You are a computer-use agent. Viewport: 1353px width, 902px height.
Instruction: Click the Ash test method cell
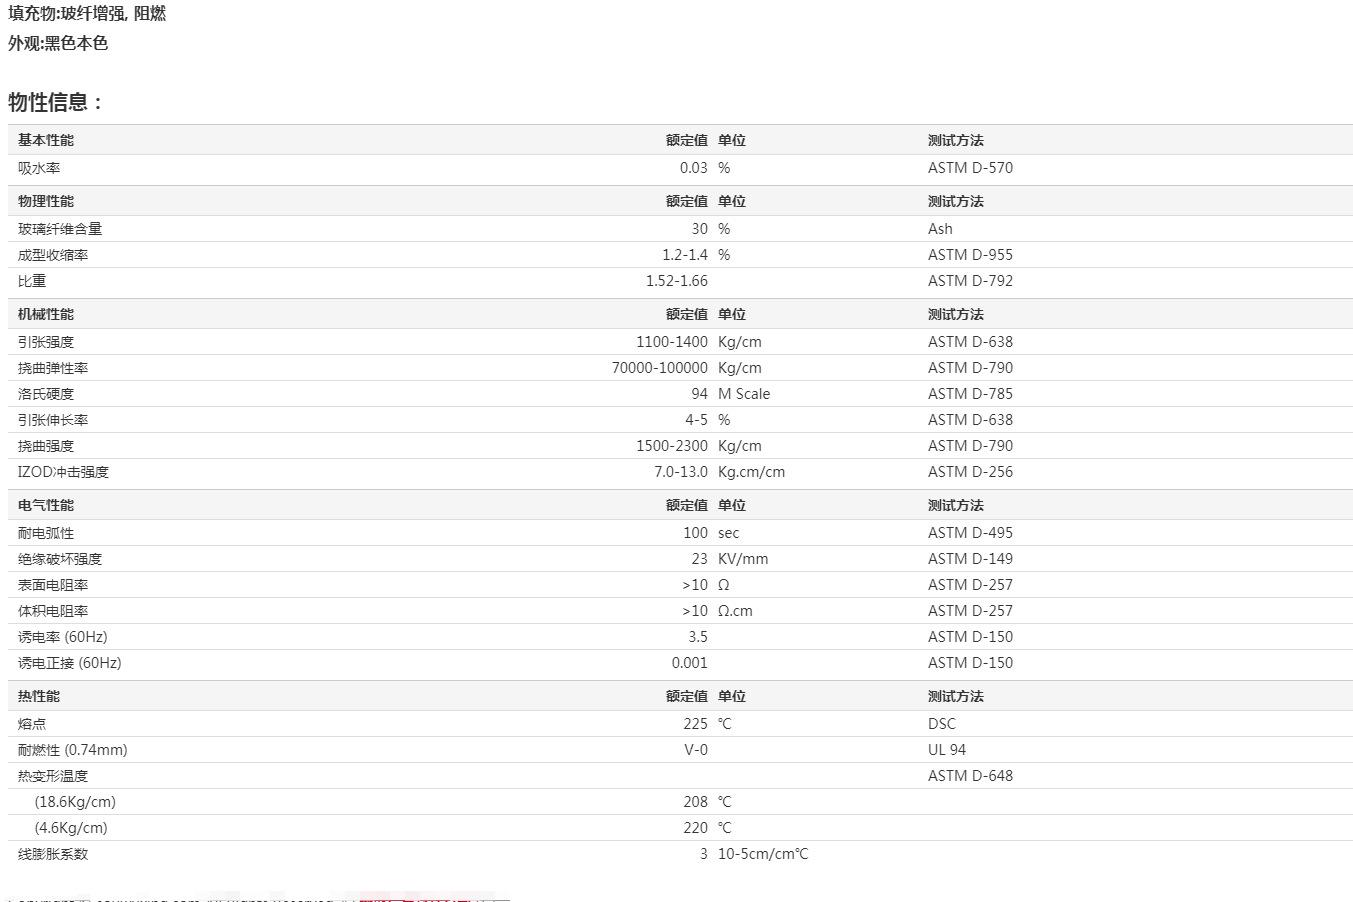pos(939,229)
